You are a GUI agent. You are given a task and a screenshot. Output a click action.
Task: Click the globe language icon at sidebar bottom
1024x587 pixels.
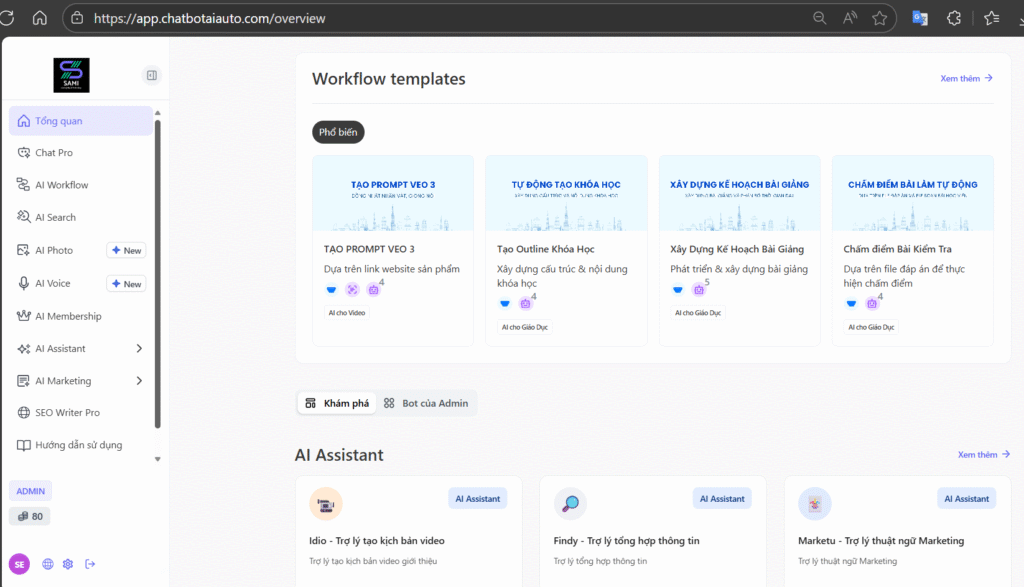48,564
